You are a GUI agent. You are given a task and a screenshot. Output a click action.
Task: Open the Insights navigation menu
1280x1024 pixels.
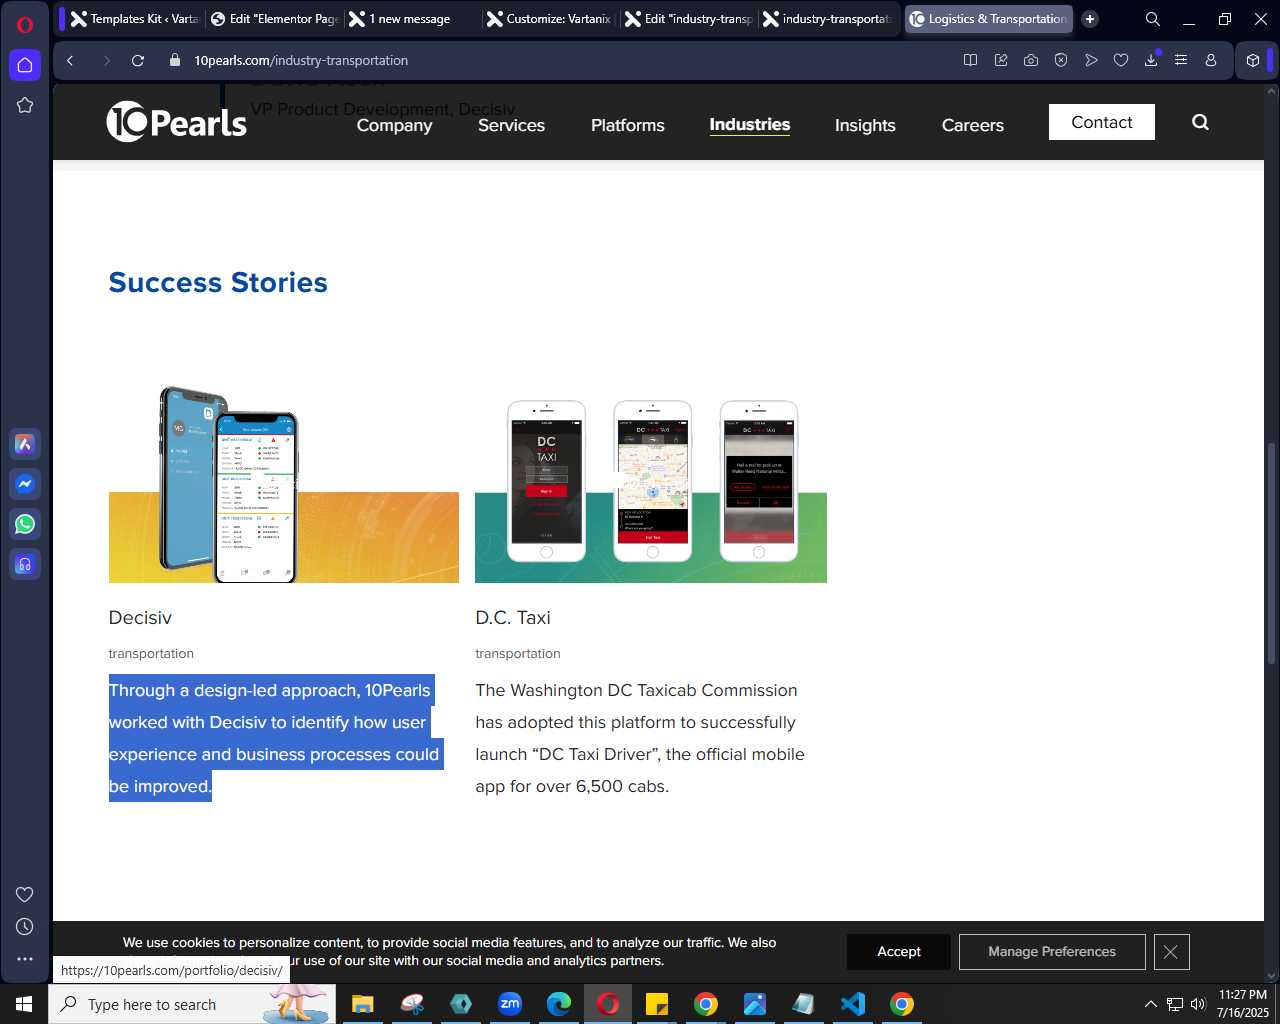coord(865,125)
